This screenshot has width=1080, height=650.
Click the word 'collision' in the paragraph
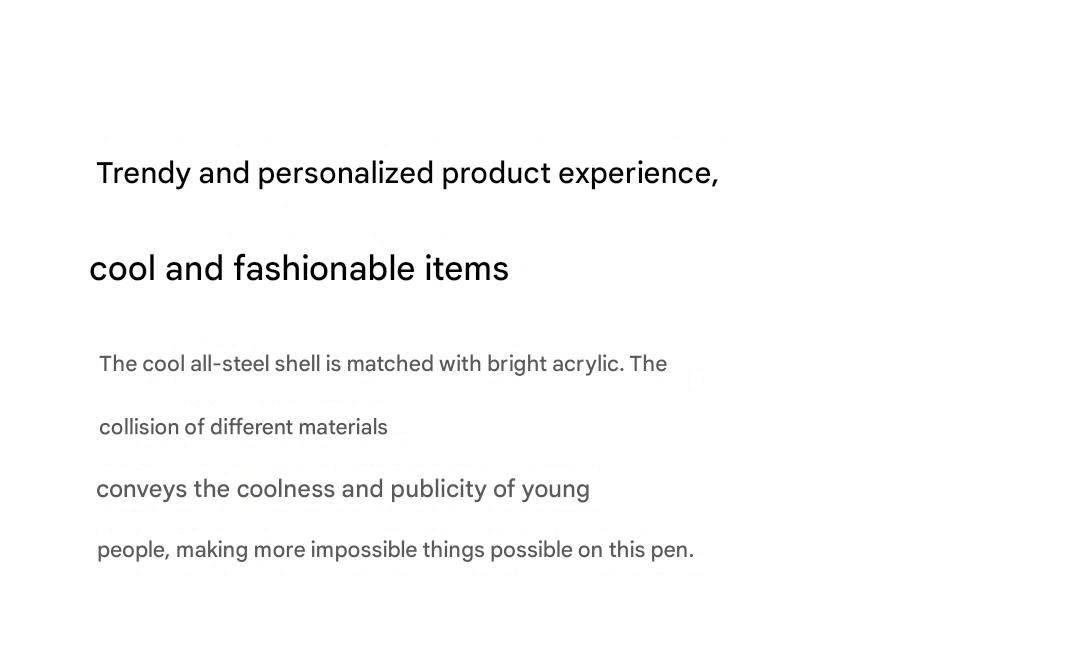139,427
